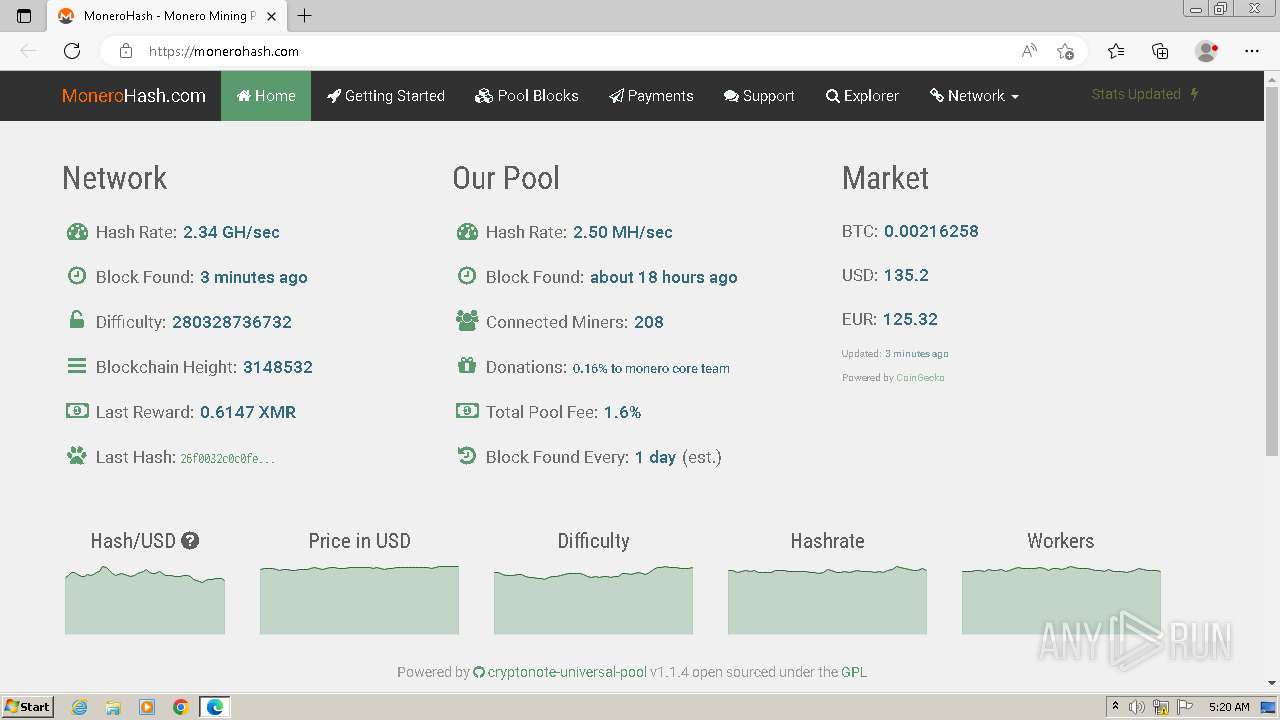Click the Blockchain Height bars icon
The image size is (1280, 720).
77,366
